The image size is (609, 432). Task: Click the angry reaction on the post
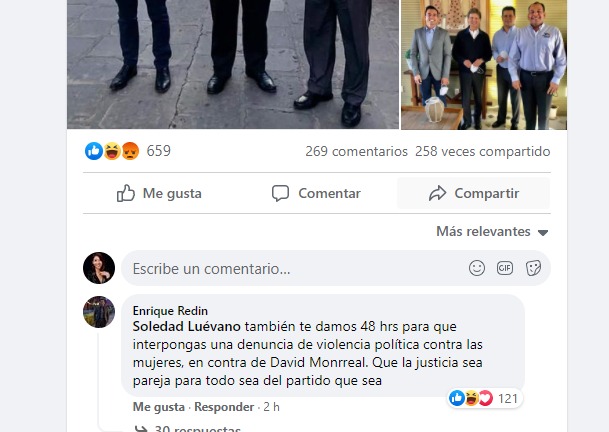point(130,151)
